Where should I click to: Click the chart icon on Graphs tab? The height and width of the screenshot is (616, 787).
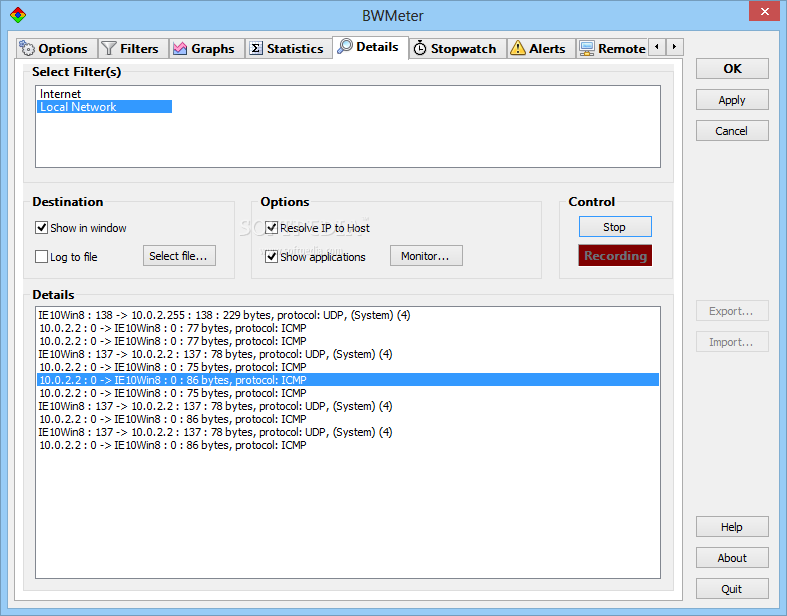click(x=180, y=49)
